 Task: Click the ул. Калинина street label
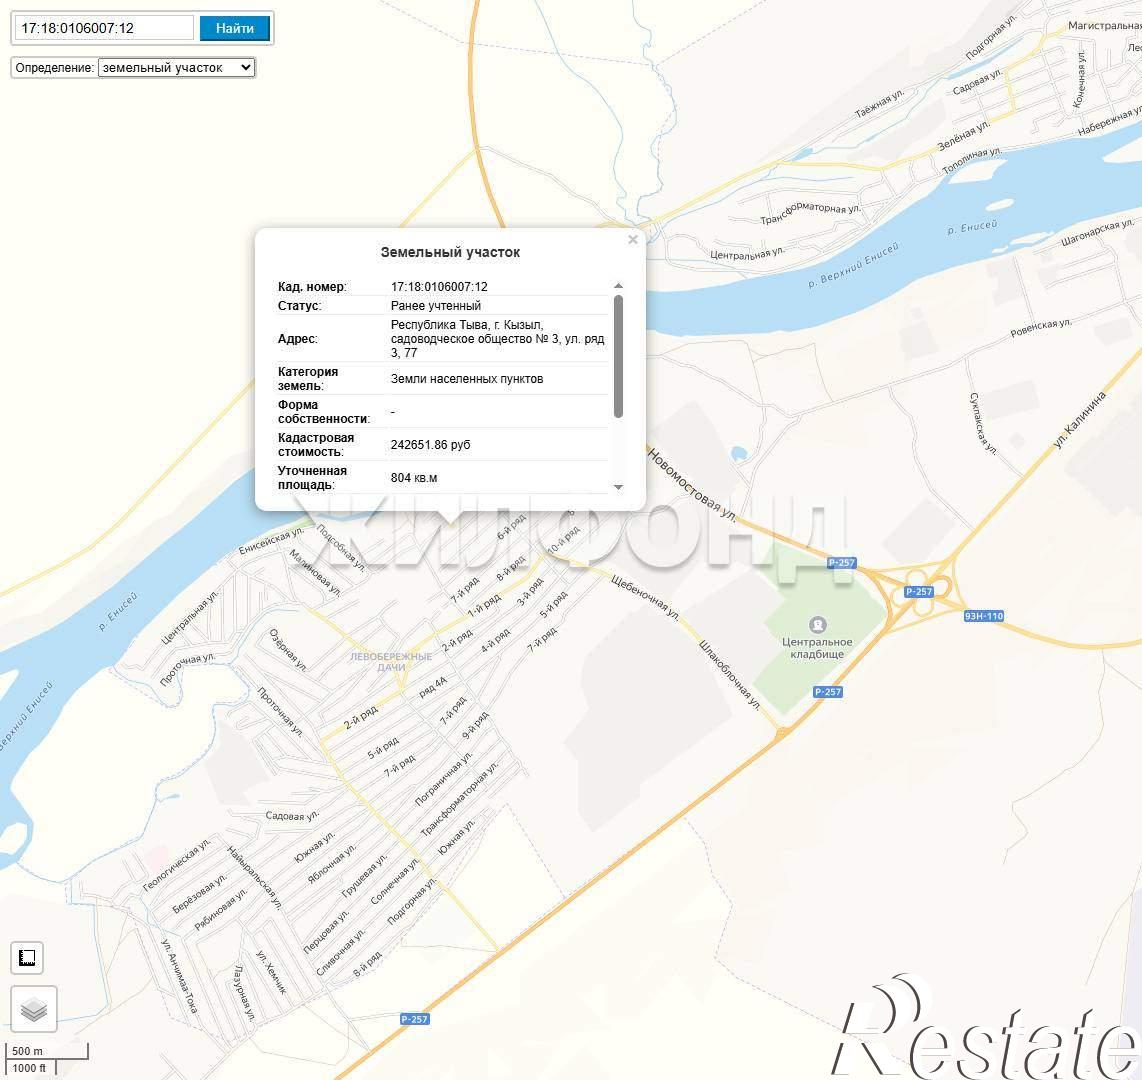[x=1080, y=419]
